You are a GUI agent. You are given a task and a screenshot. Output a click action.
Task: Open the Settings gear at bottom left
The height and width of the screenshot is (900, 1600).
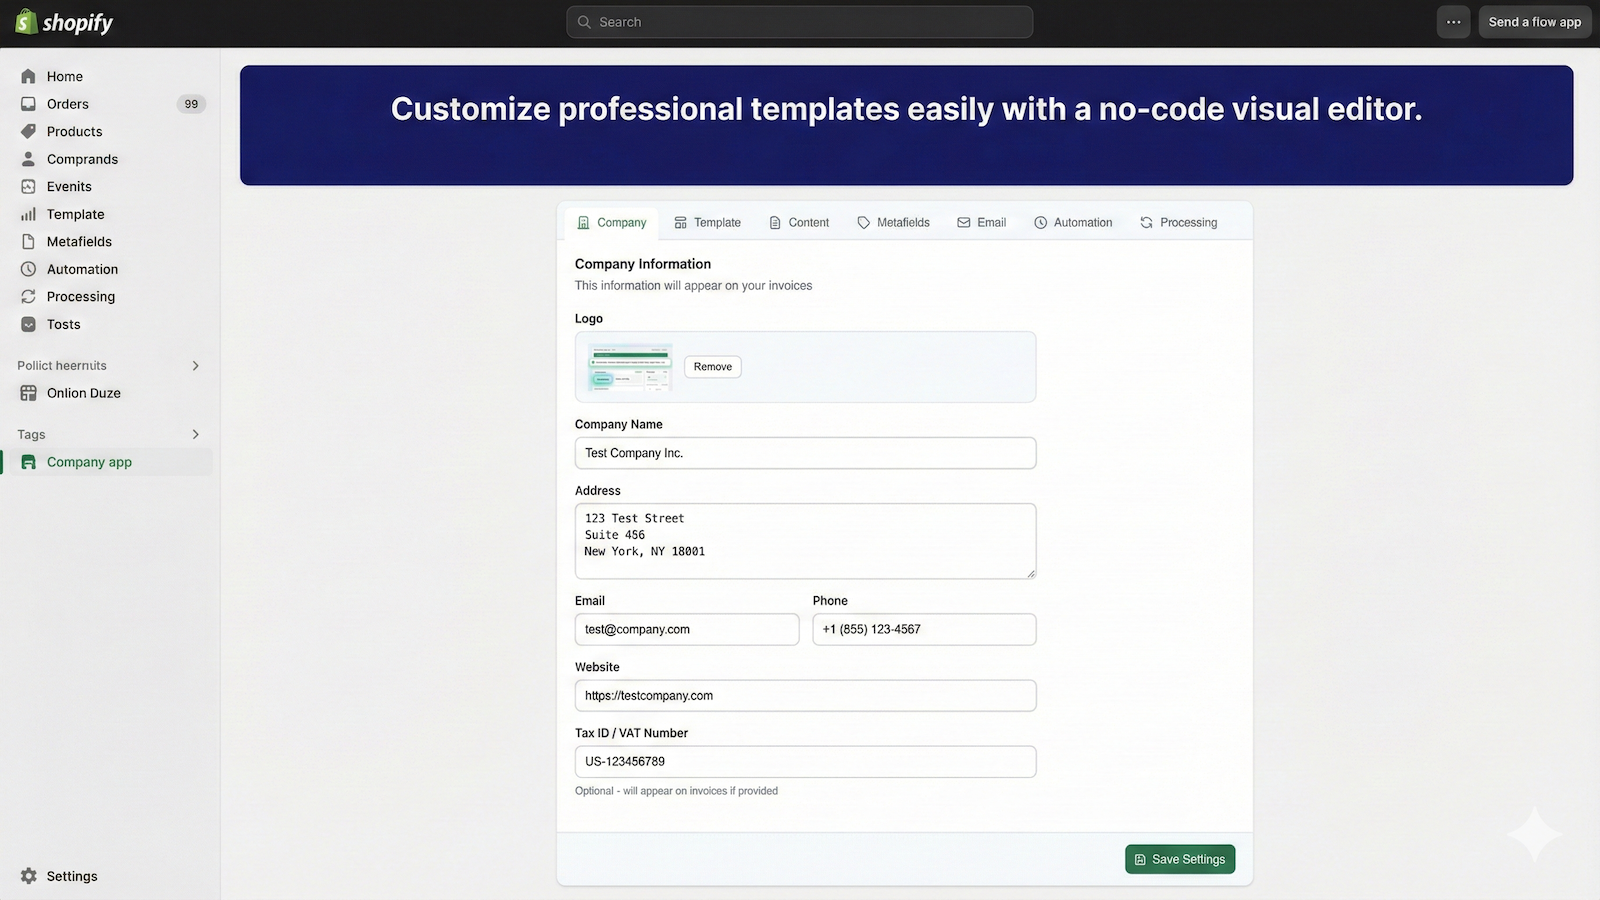28,875
